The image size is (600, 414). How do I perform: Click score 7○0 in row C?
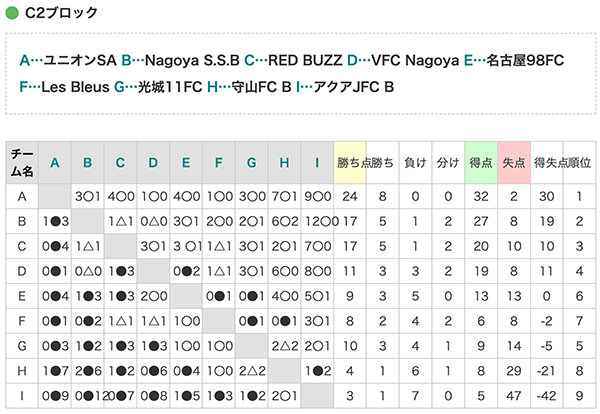point(317,246)
